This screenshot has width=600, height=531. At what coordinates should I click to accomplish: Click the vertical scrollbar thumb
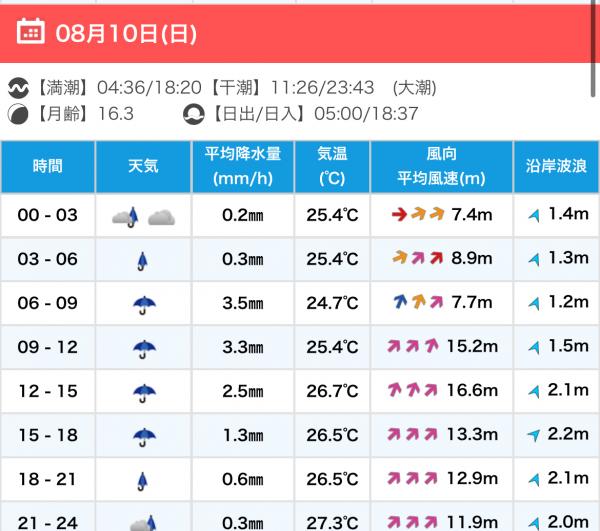click(593, 48)
